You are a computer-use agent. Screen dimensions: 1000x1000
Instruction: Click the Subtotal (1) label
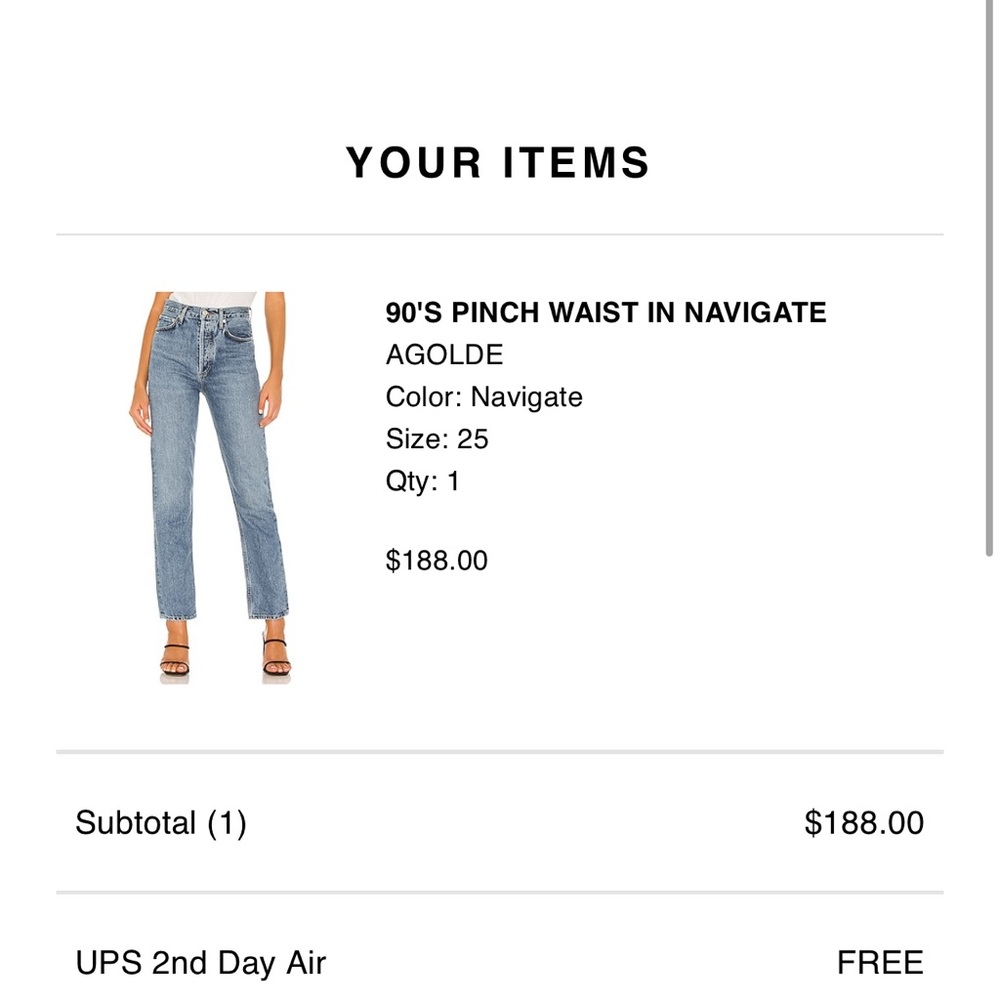(x=161, y=823)
